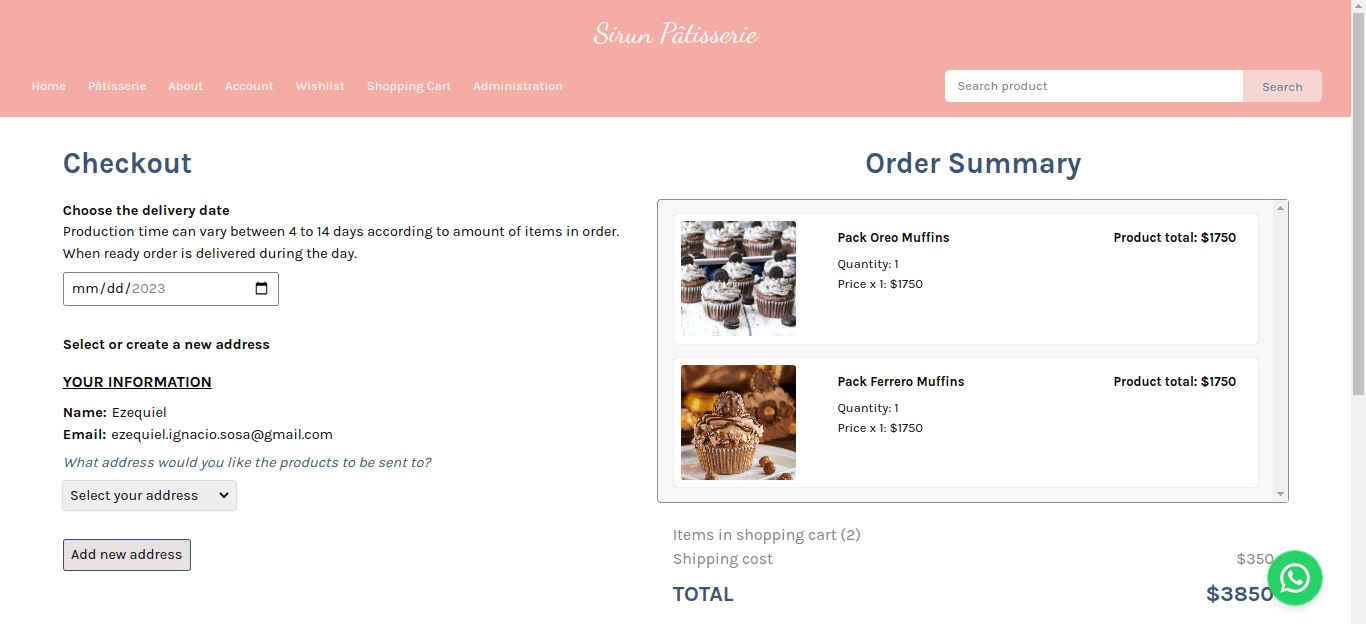Navigate to Account in the navbar
This screenshot has width=1366, height=624.
click(x=249, y=86)
